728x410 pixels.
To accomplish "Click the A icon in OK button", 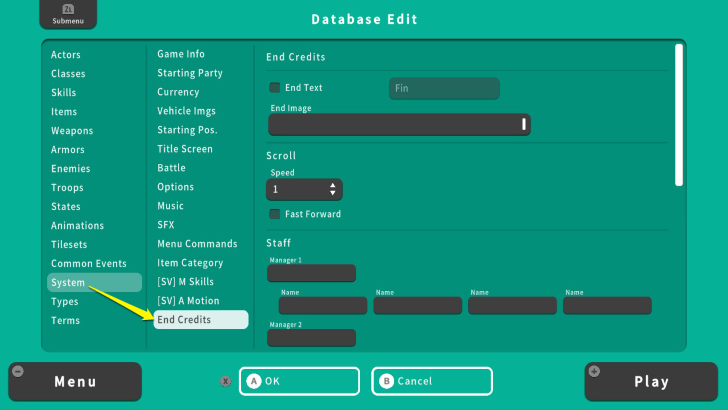I will pos(254,381).
